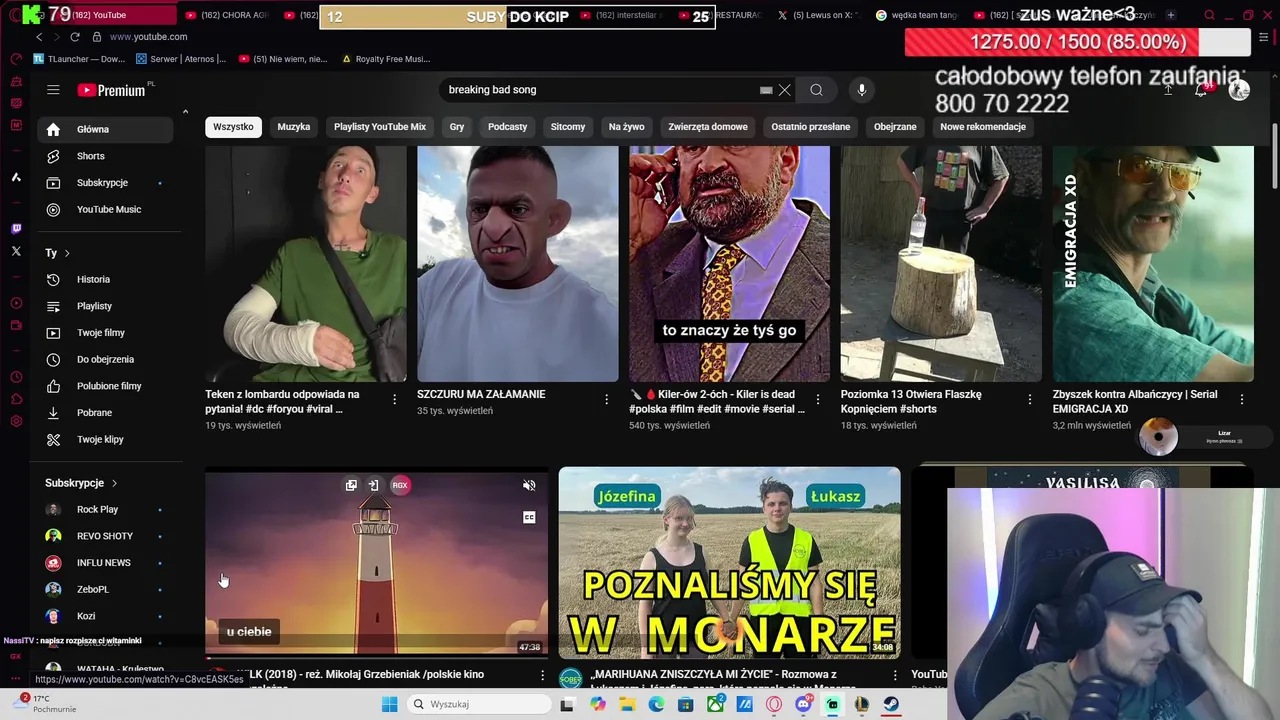
Task: Open more options for MARIHUANA ZNISZCZYŁA MI ŻYCIE video
Action: click(x=895, y=676)
